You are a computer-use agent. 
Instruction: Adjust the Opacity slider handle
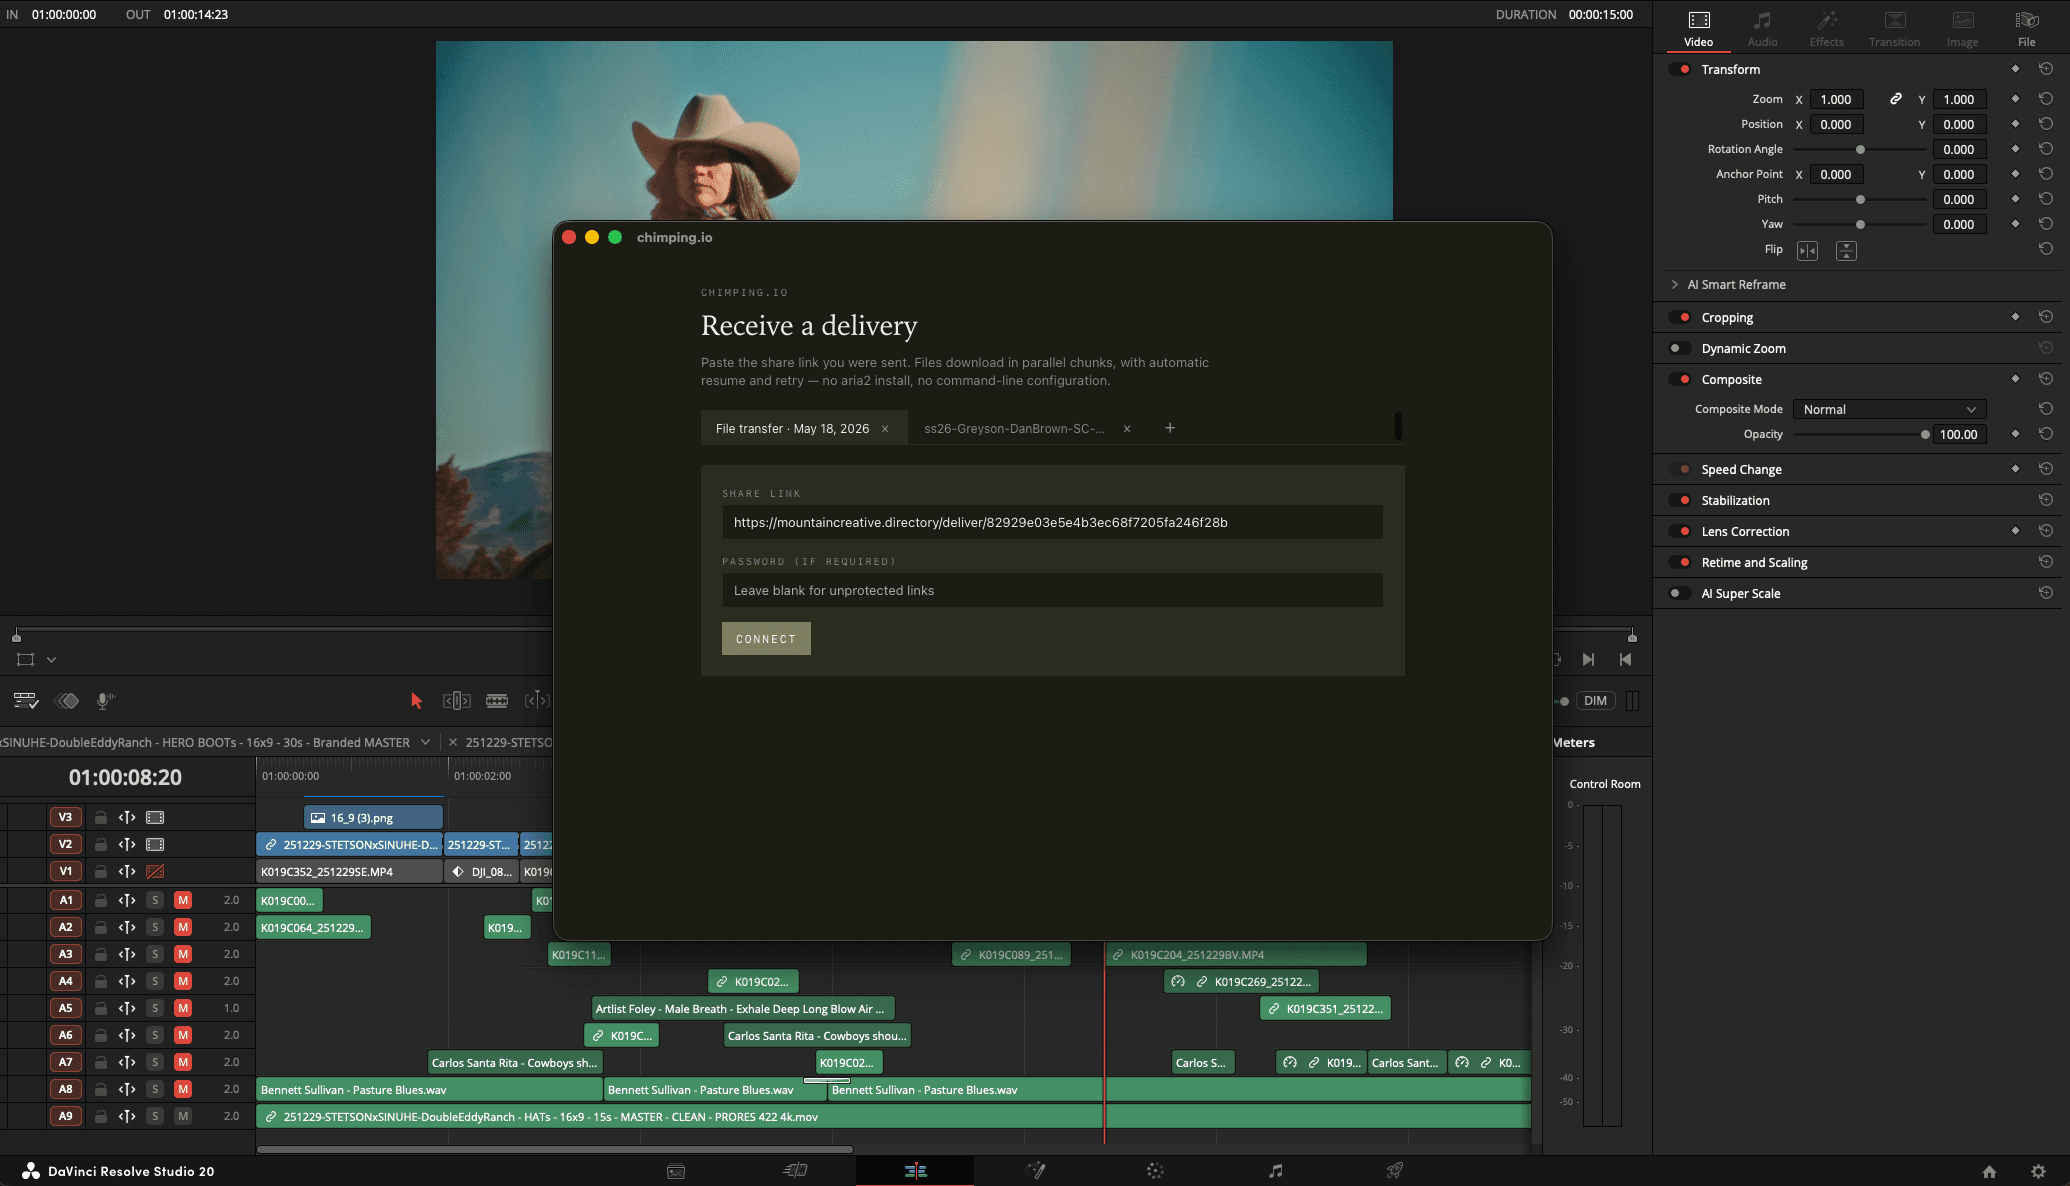[1925, 434]
